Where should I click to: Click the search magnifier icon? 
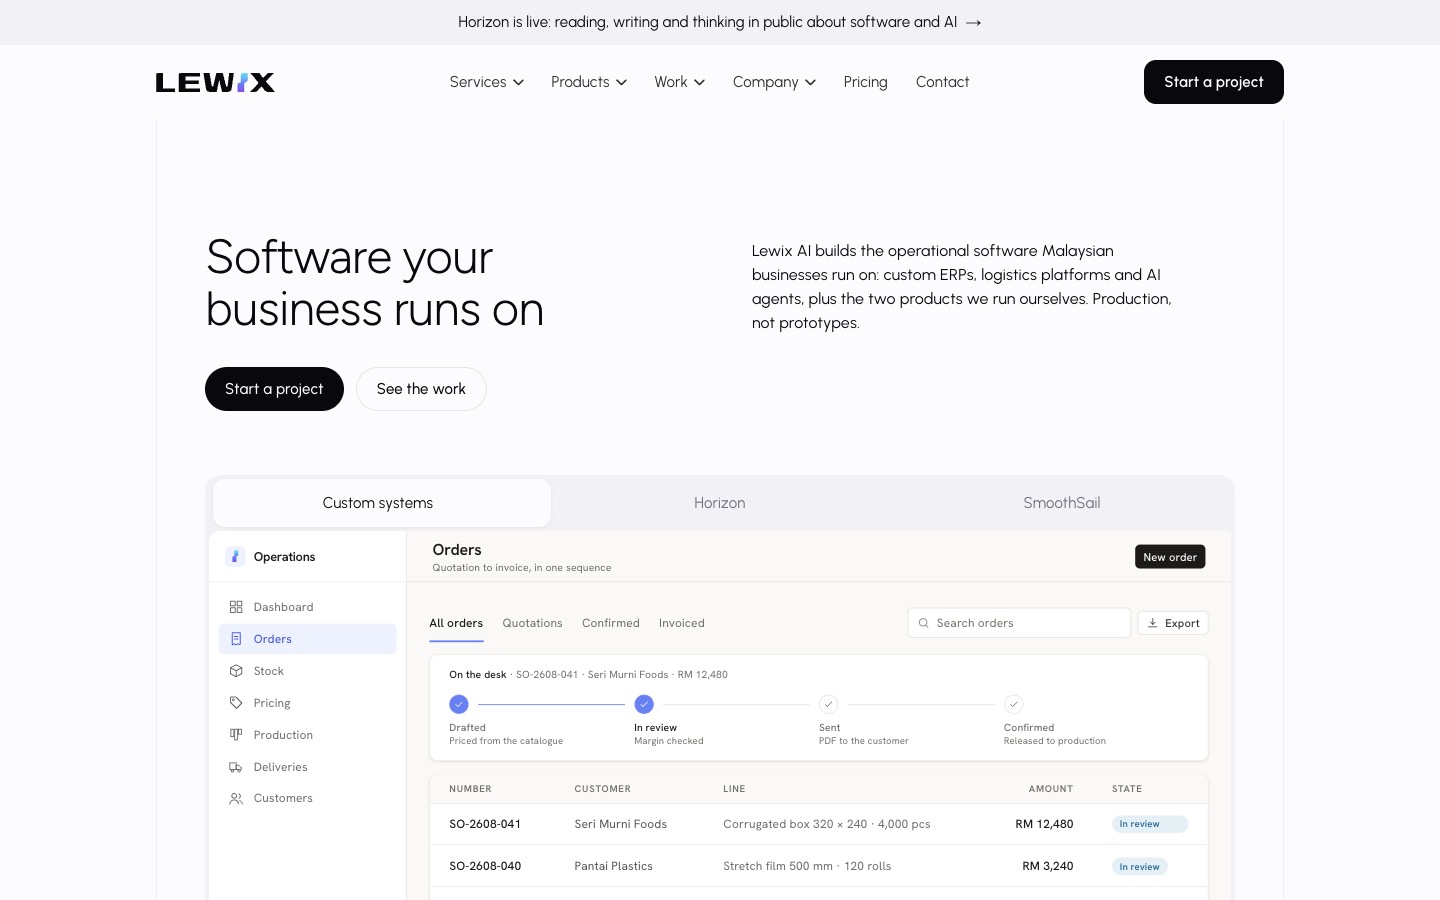coord(924,623)
